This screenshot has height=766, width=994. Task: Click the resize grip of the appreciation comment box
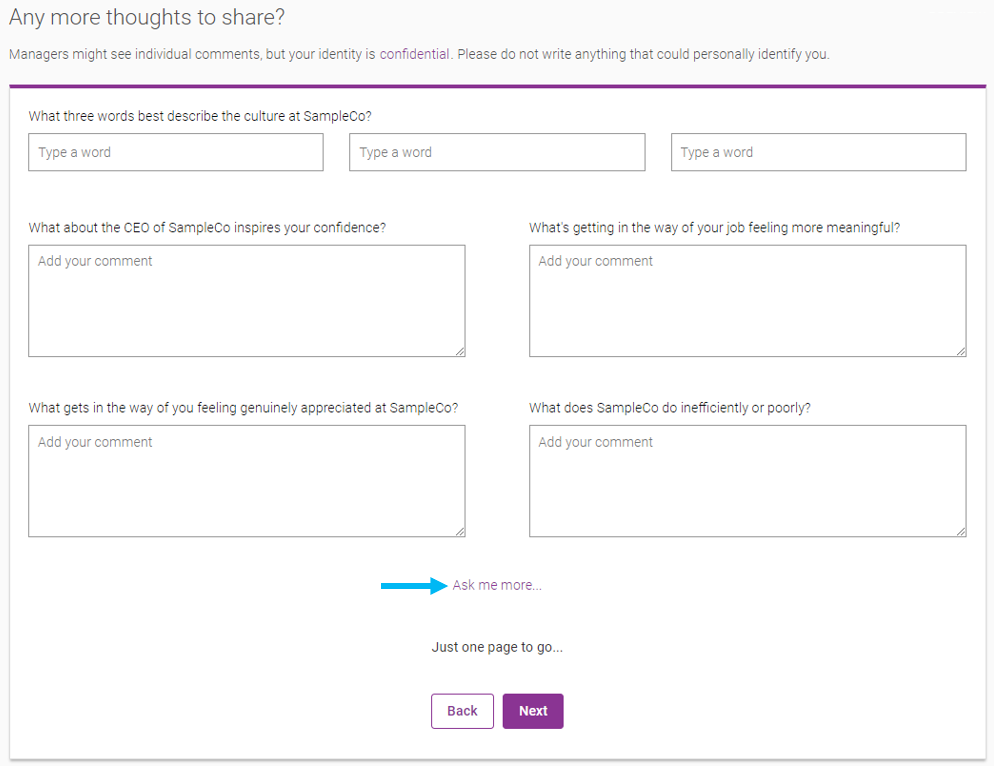click(x=460, y=531)
